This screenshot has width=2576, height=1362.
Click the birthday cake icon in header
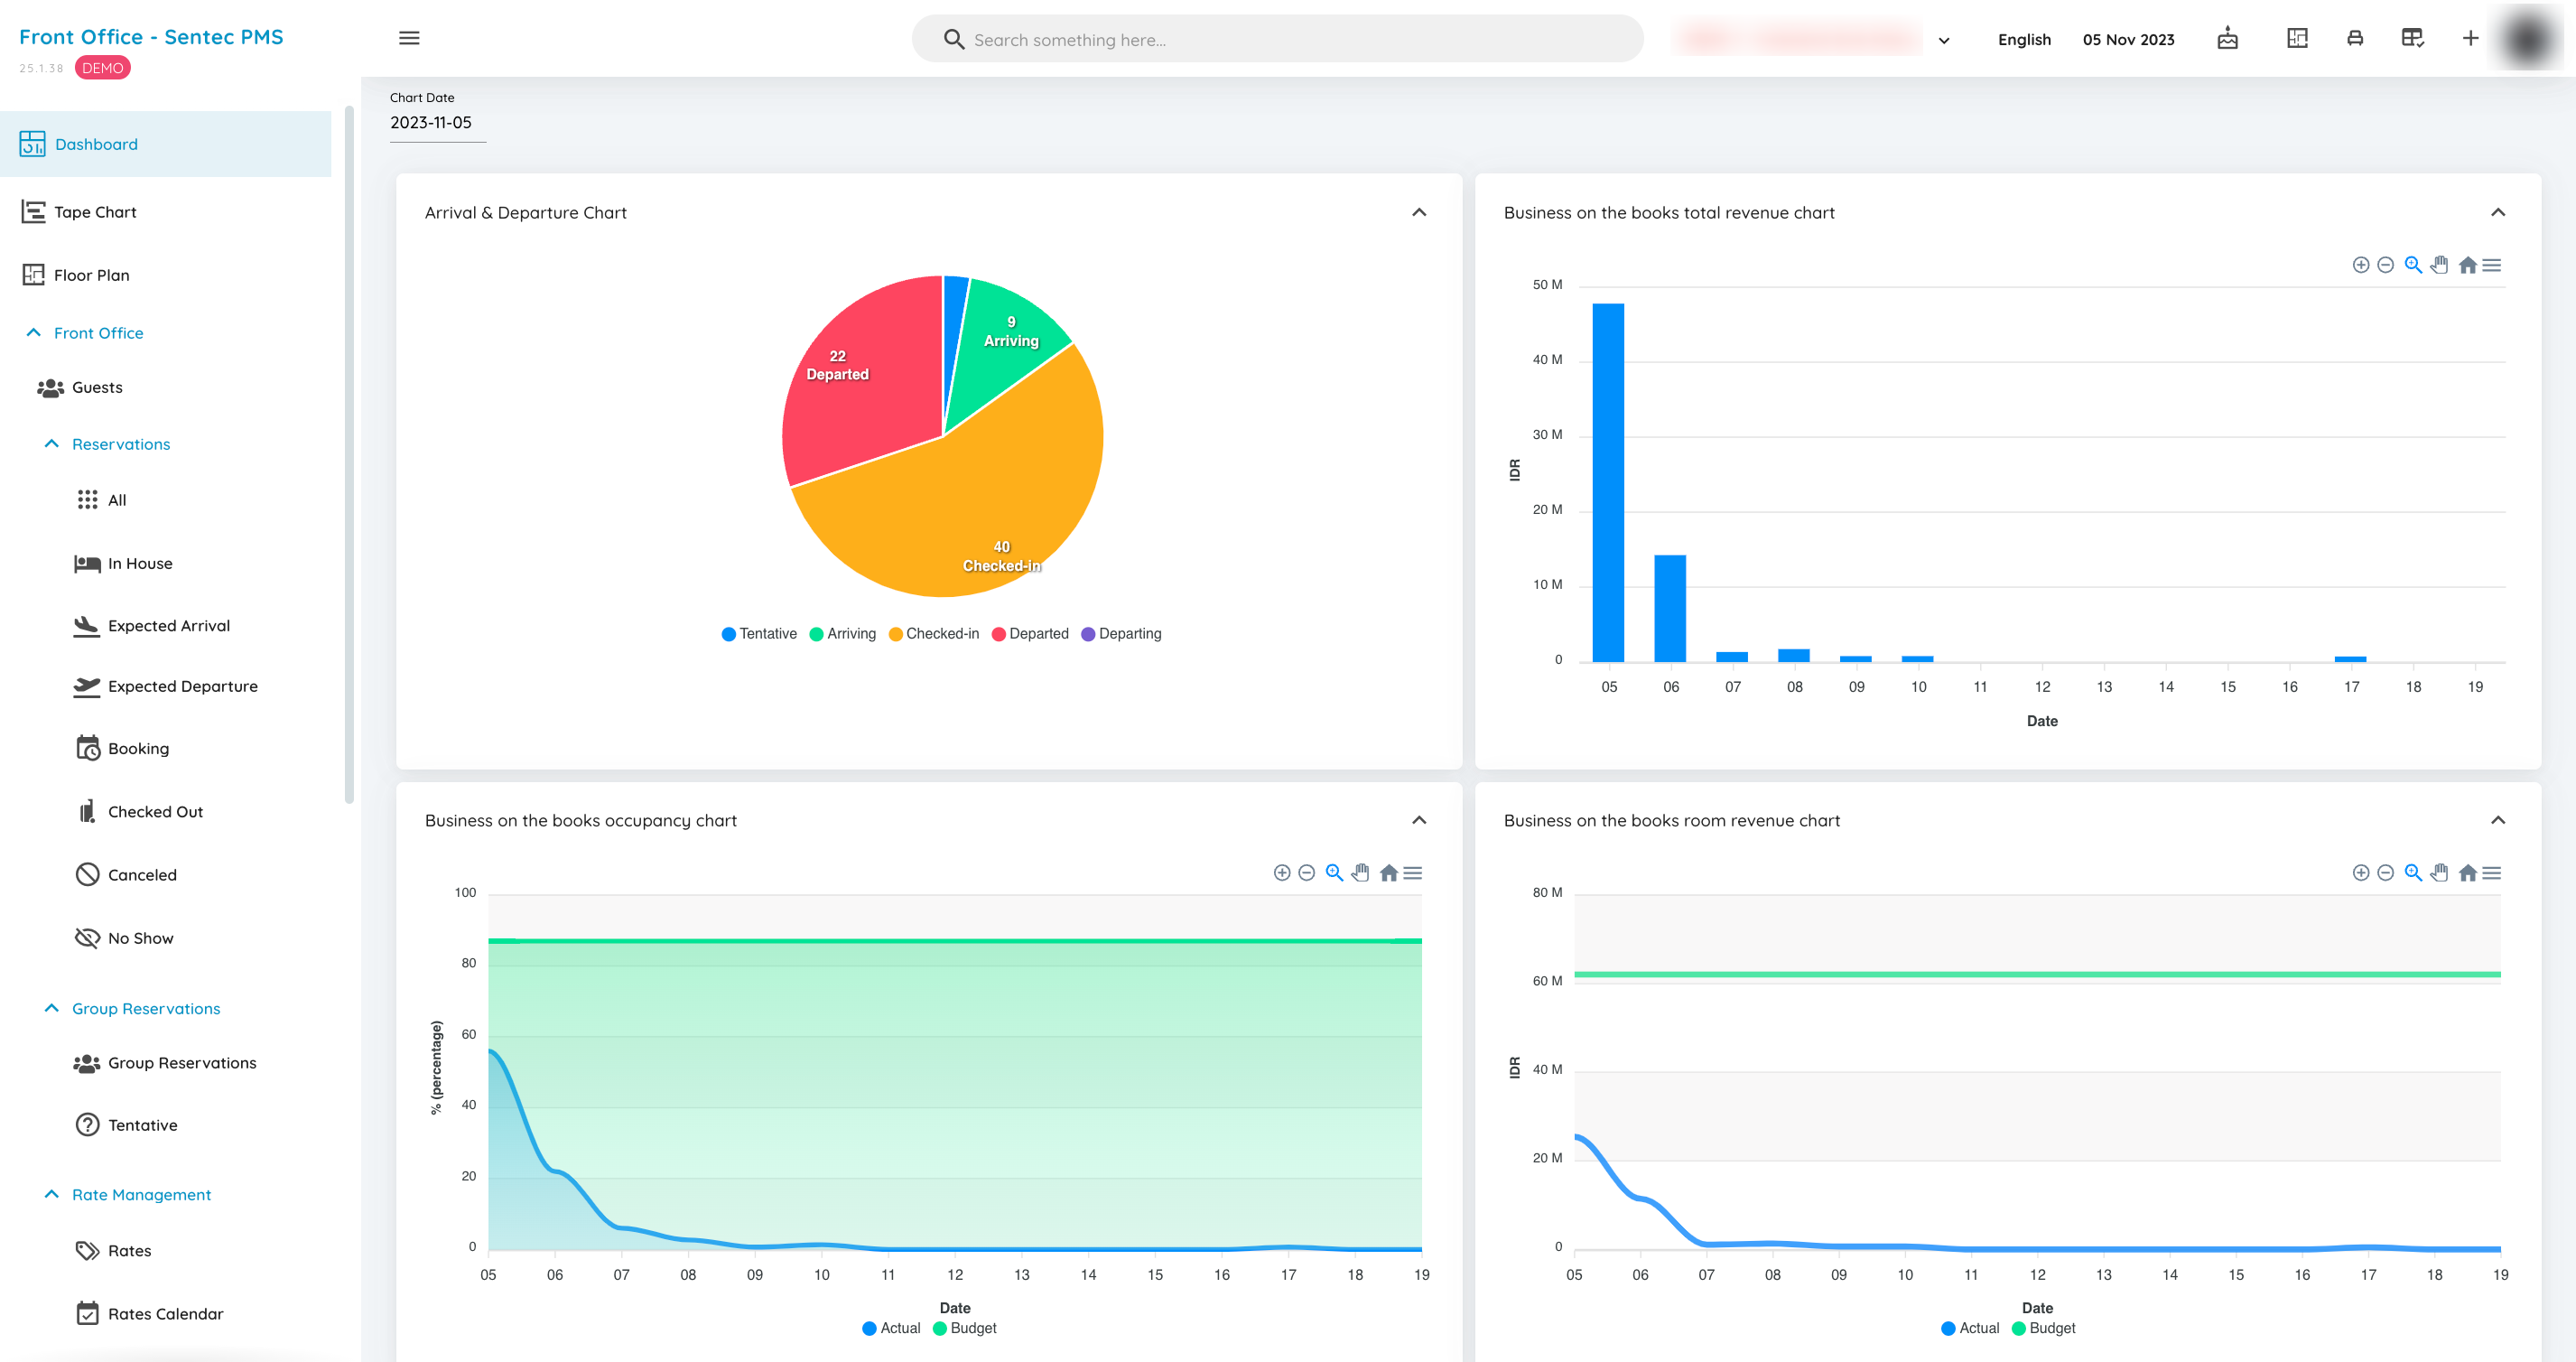tap(2227, 38)
